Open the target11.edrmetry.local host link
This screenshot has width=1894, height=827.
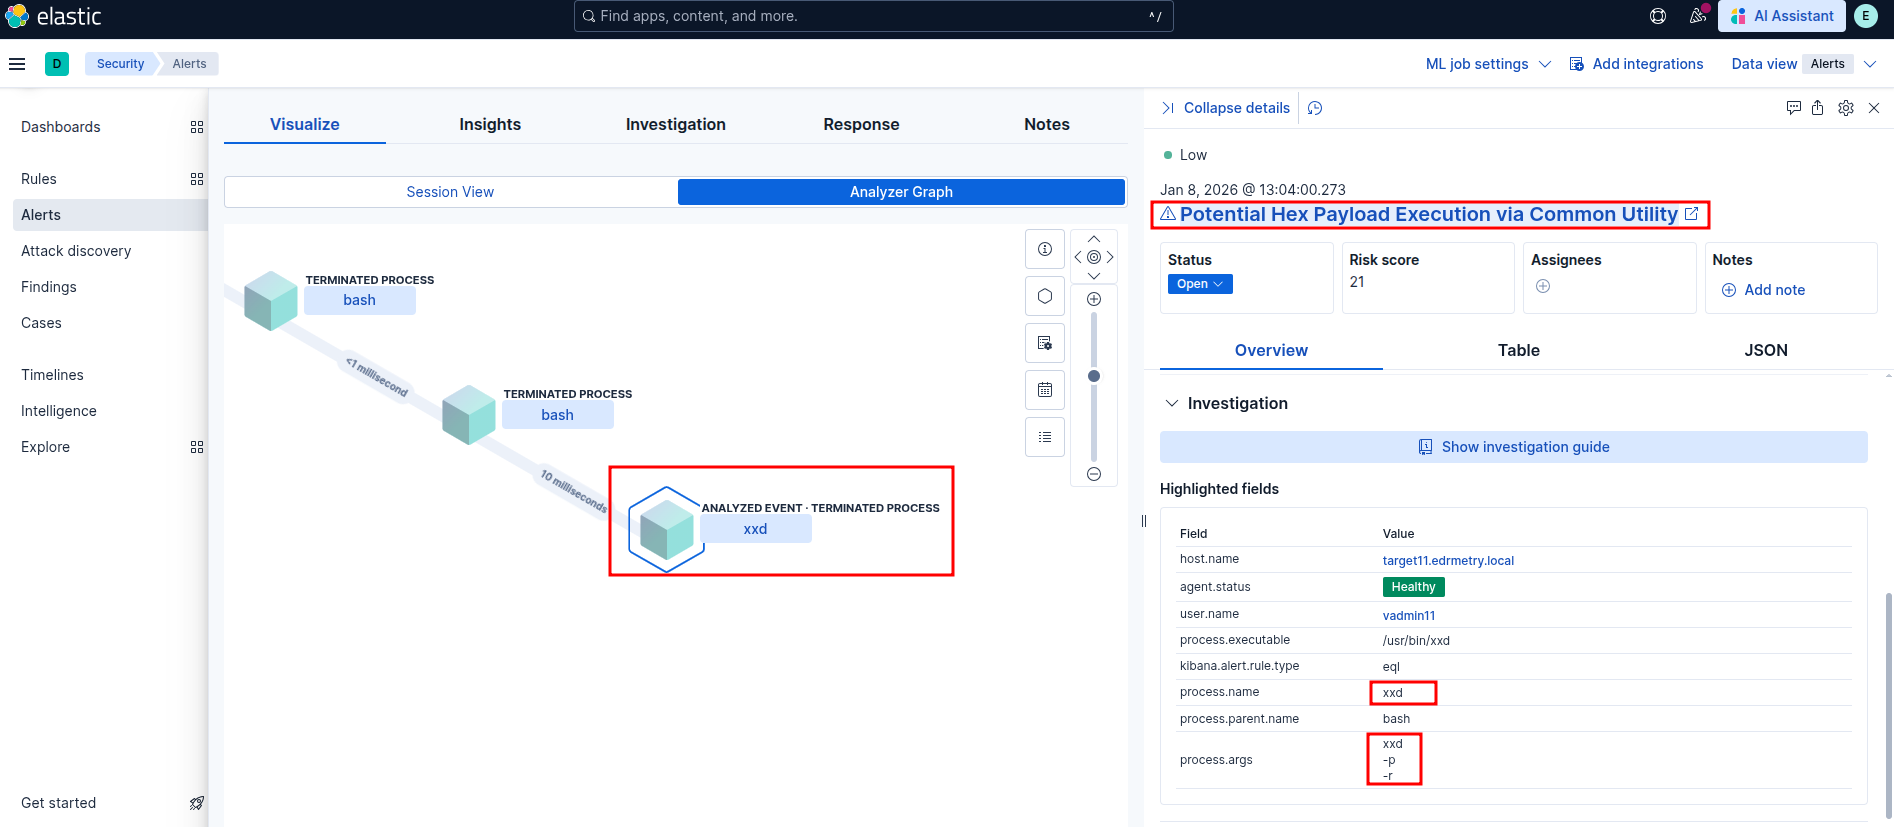click(1447, 561)
